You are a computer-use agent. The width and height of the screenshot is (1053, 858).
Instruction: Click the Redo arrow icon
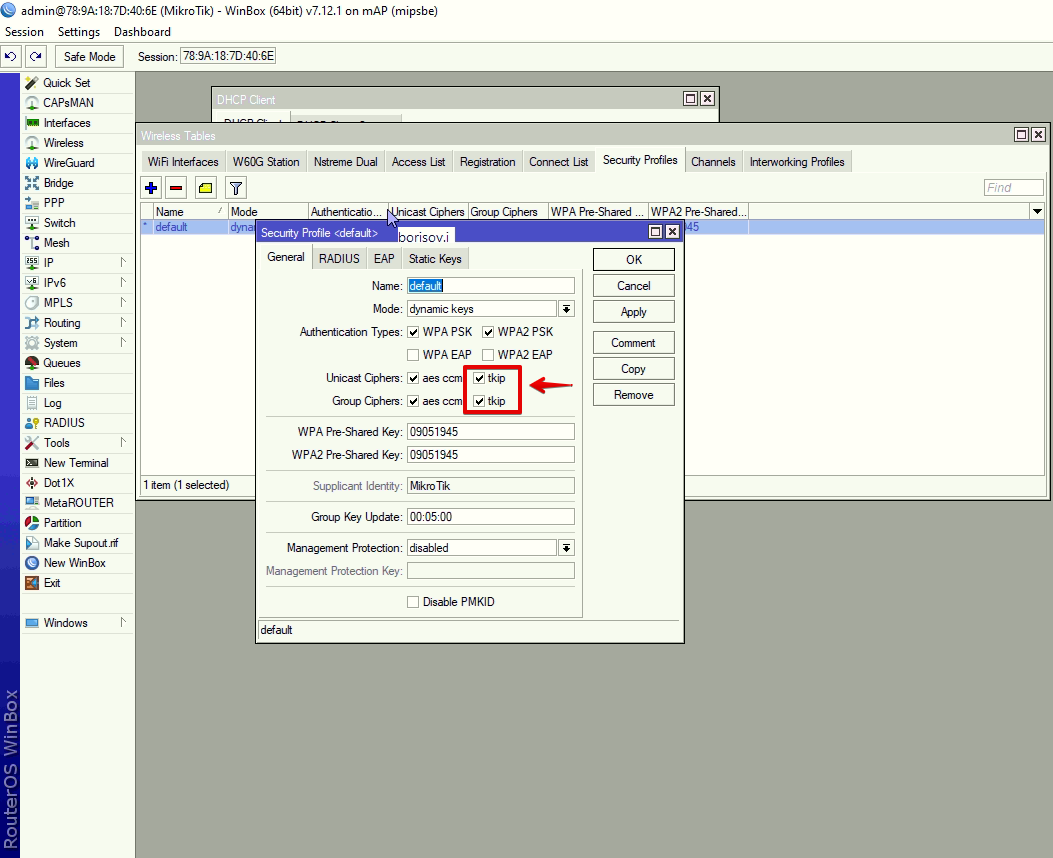click(x=36, y=57)
